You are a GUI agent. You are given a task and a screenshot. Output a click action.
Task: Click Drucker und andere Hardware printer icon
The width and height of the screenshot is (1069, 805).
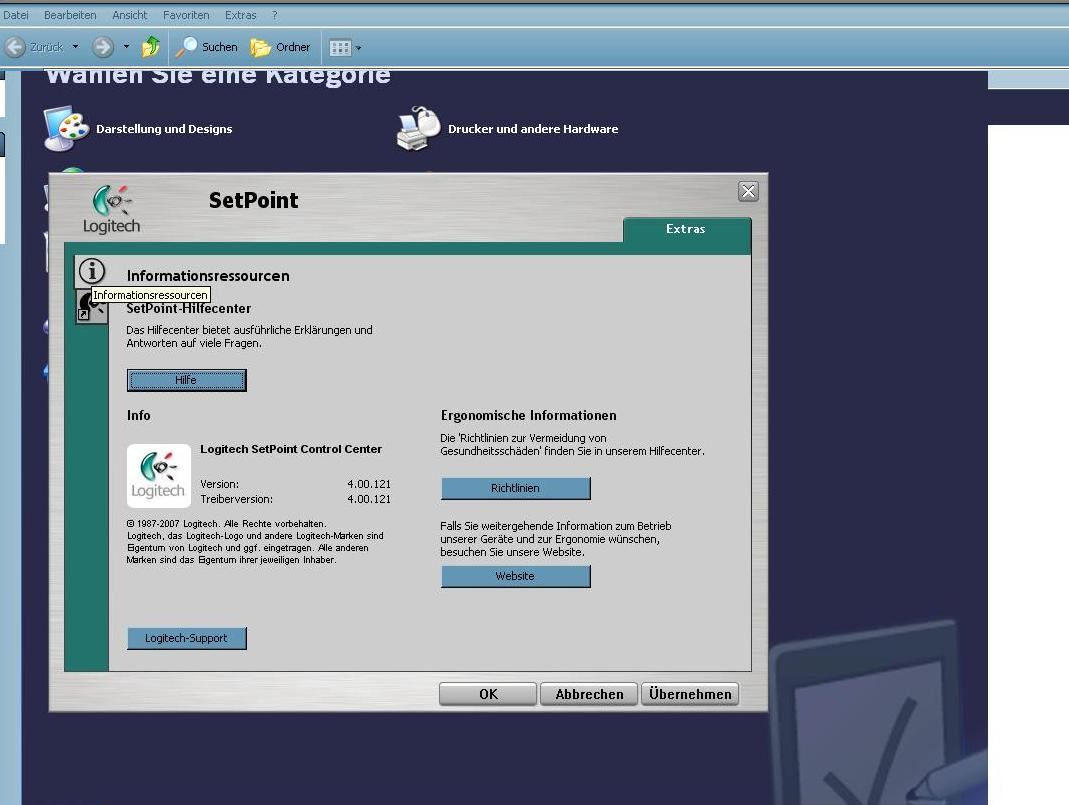pyautogui.click(x=418, y=128)
